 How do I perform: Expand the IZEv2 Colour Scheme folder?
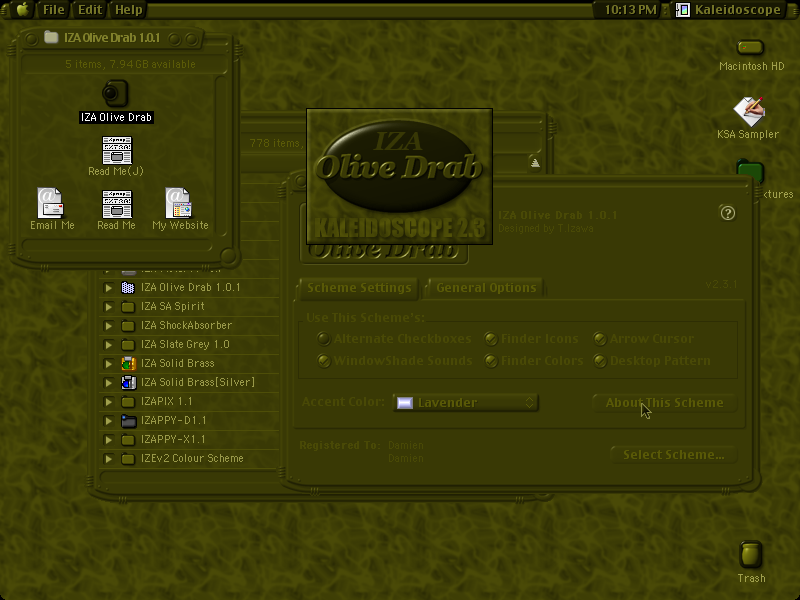(108, 459)
